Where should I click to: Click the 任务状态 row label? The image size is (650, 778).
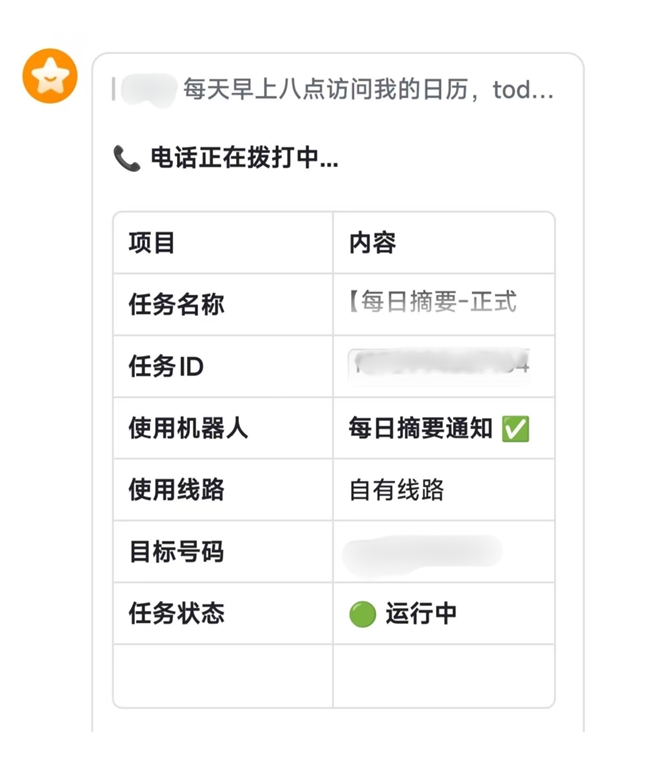(x=176, y=614)
